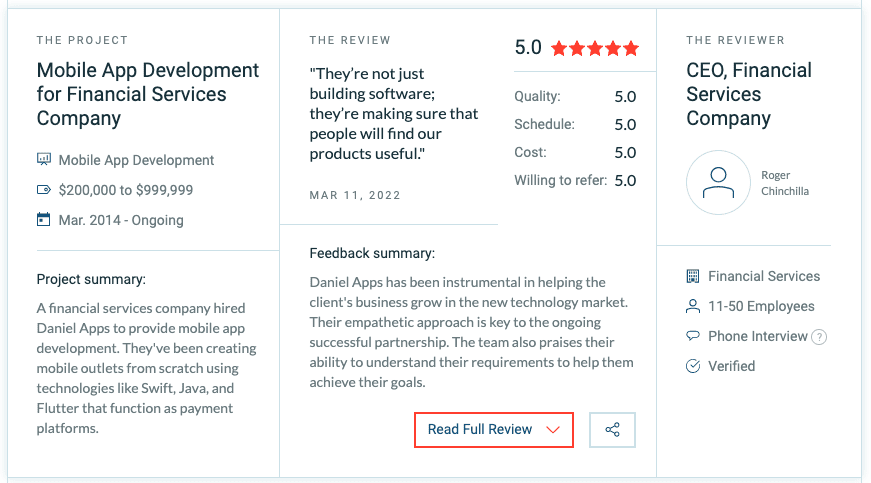Click the speech bubble Phone Interview icon
Viewport: 871px width, 483px height.
point(693,336)
